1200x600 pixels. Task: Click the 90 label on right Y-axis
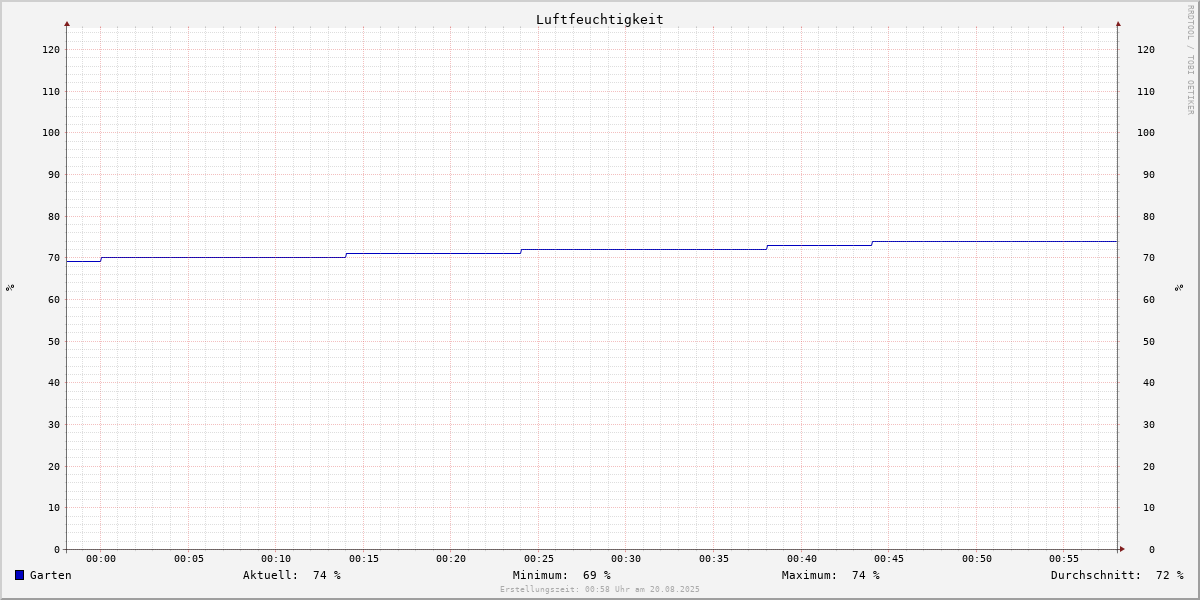pos(1149,174)
